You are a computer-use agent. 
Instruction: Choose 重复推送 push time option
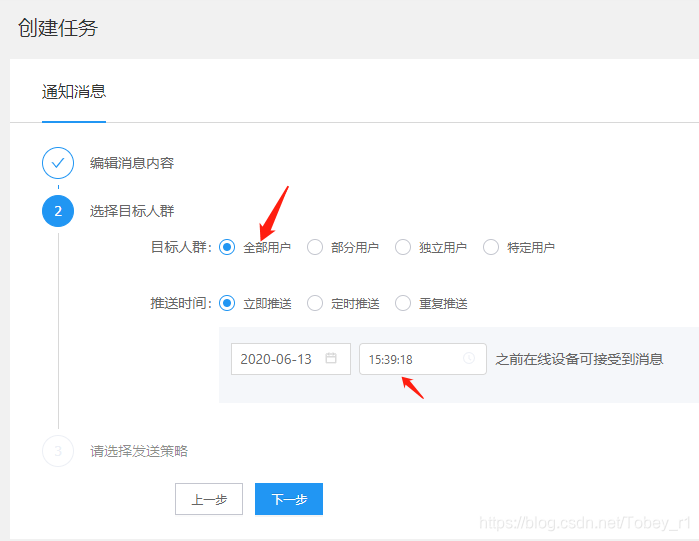pos(403,303)
